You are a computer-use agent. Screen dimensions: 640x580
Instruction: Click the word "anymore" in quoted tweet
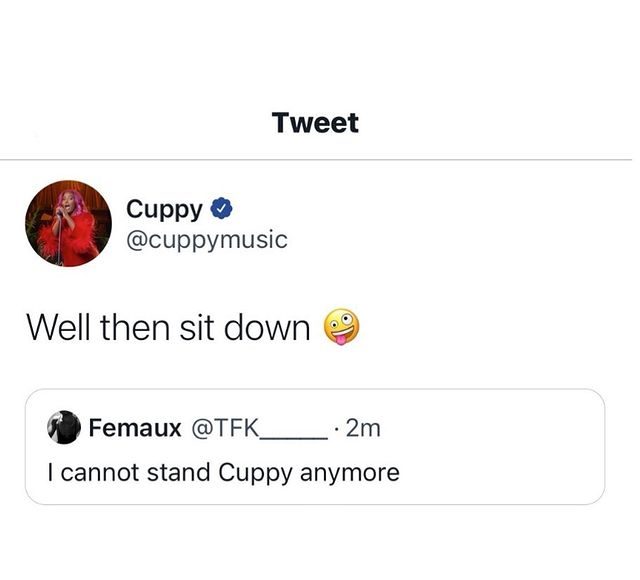[350, 471]
